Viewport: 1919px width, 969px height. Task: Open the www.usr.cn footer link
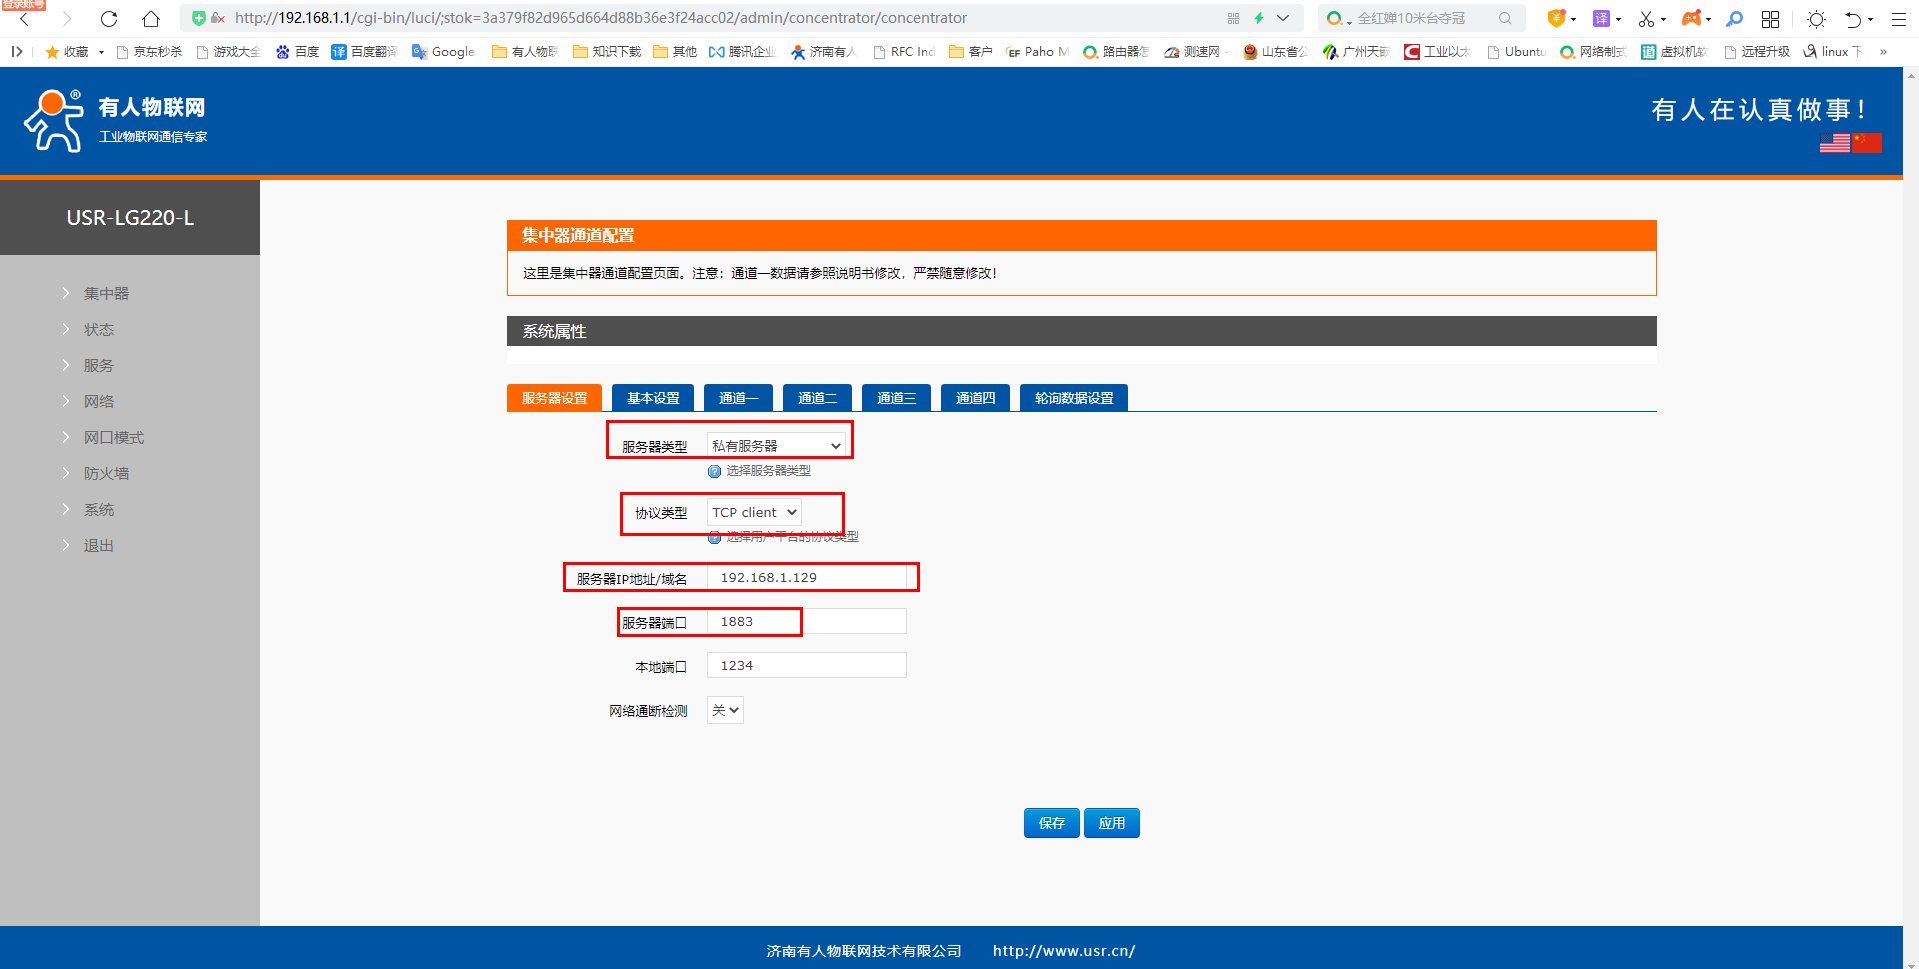pyautogui.click(x=1063, y=951)
